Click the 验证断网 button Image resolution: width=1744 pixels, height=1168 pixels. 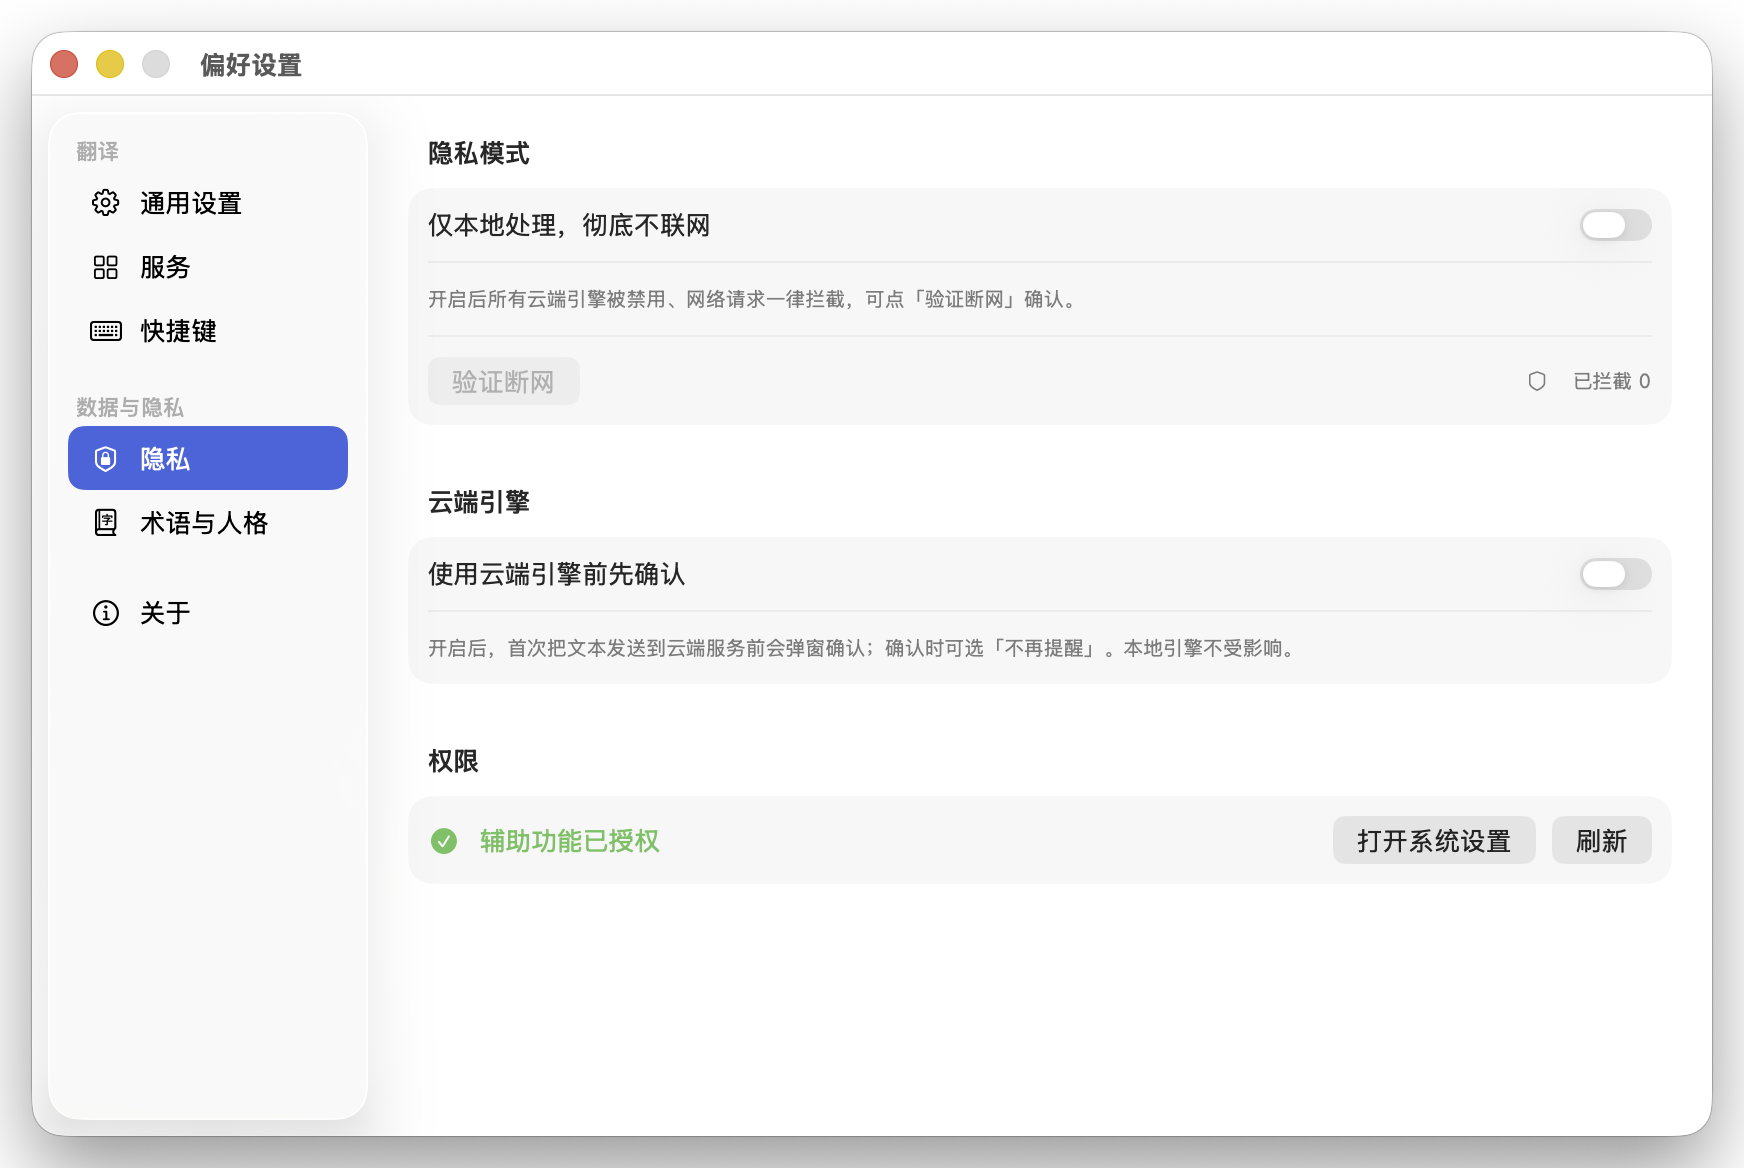504,381
